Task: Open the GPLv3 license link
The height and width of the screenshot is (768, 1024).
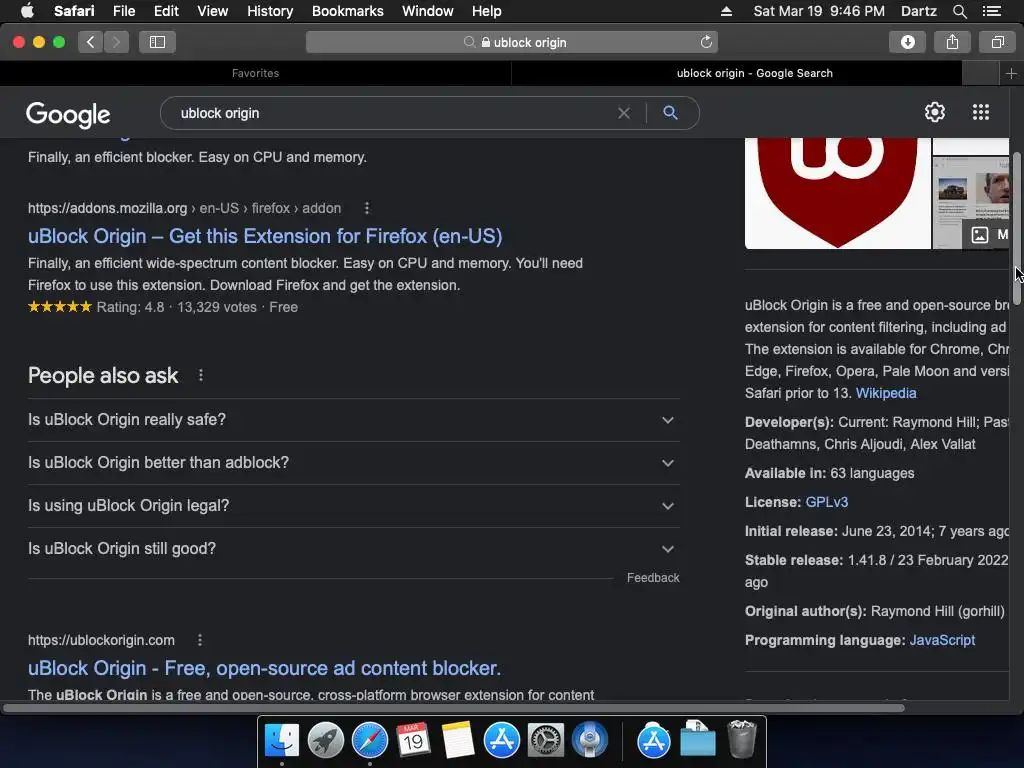Action: (827, 502)
